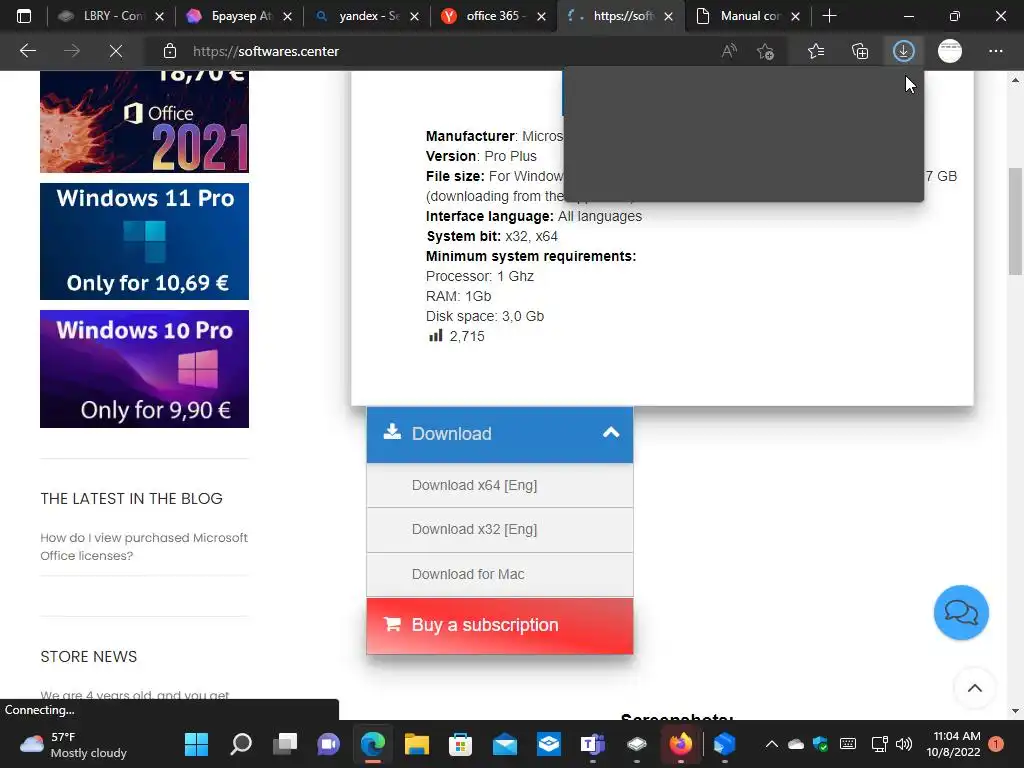Close the office 365 tab
1024x768 pixels.
pyautogui.click(x=541, y=16)
